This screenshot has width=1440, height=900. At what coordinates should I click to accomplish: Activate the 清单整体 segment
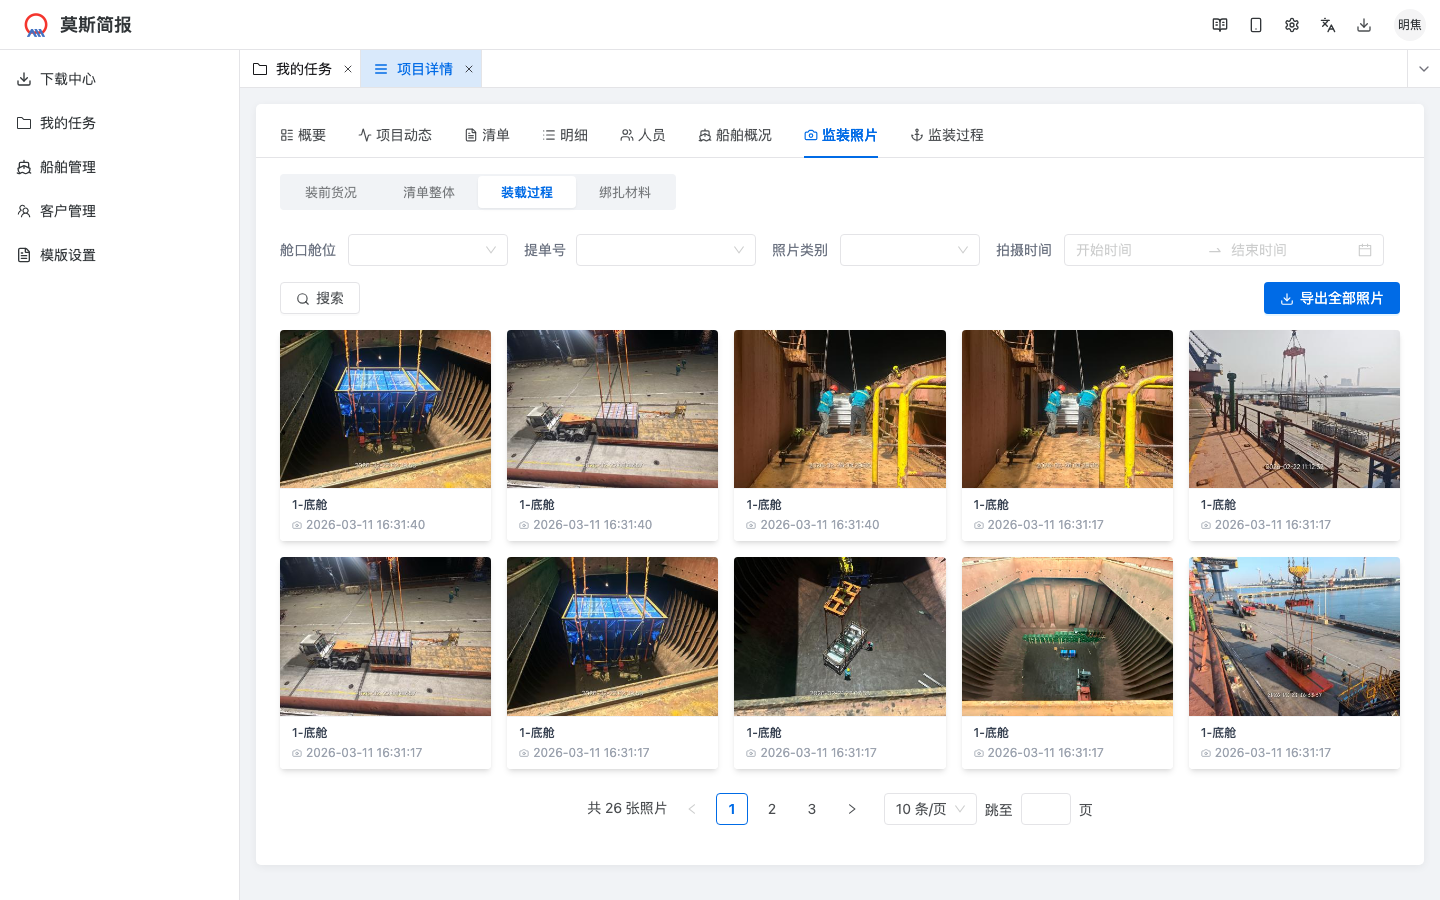pos(428,191)
